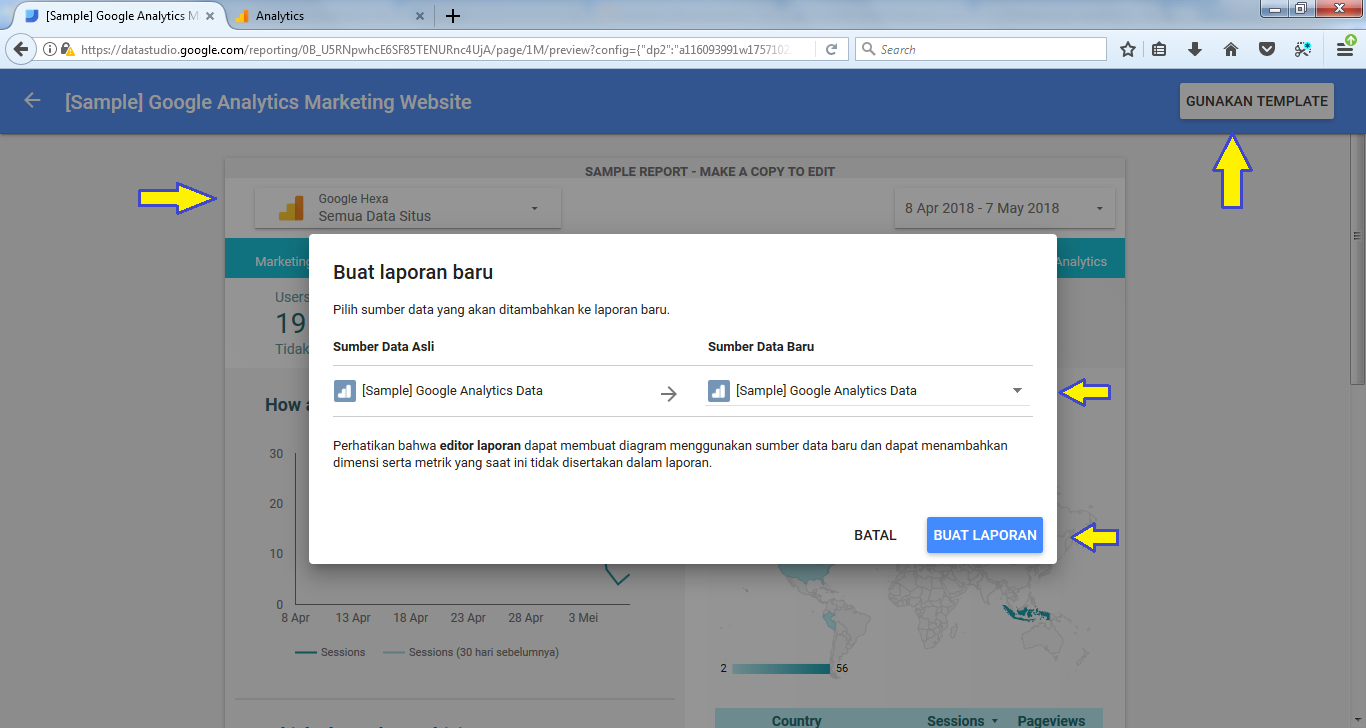Click the colorful extension icon in toolbar
Viewport: 1366px width, 728px height.
click(x=1302, y=49)
